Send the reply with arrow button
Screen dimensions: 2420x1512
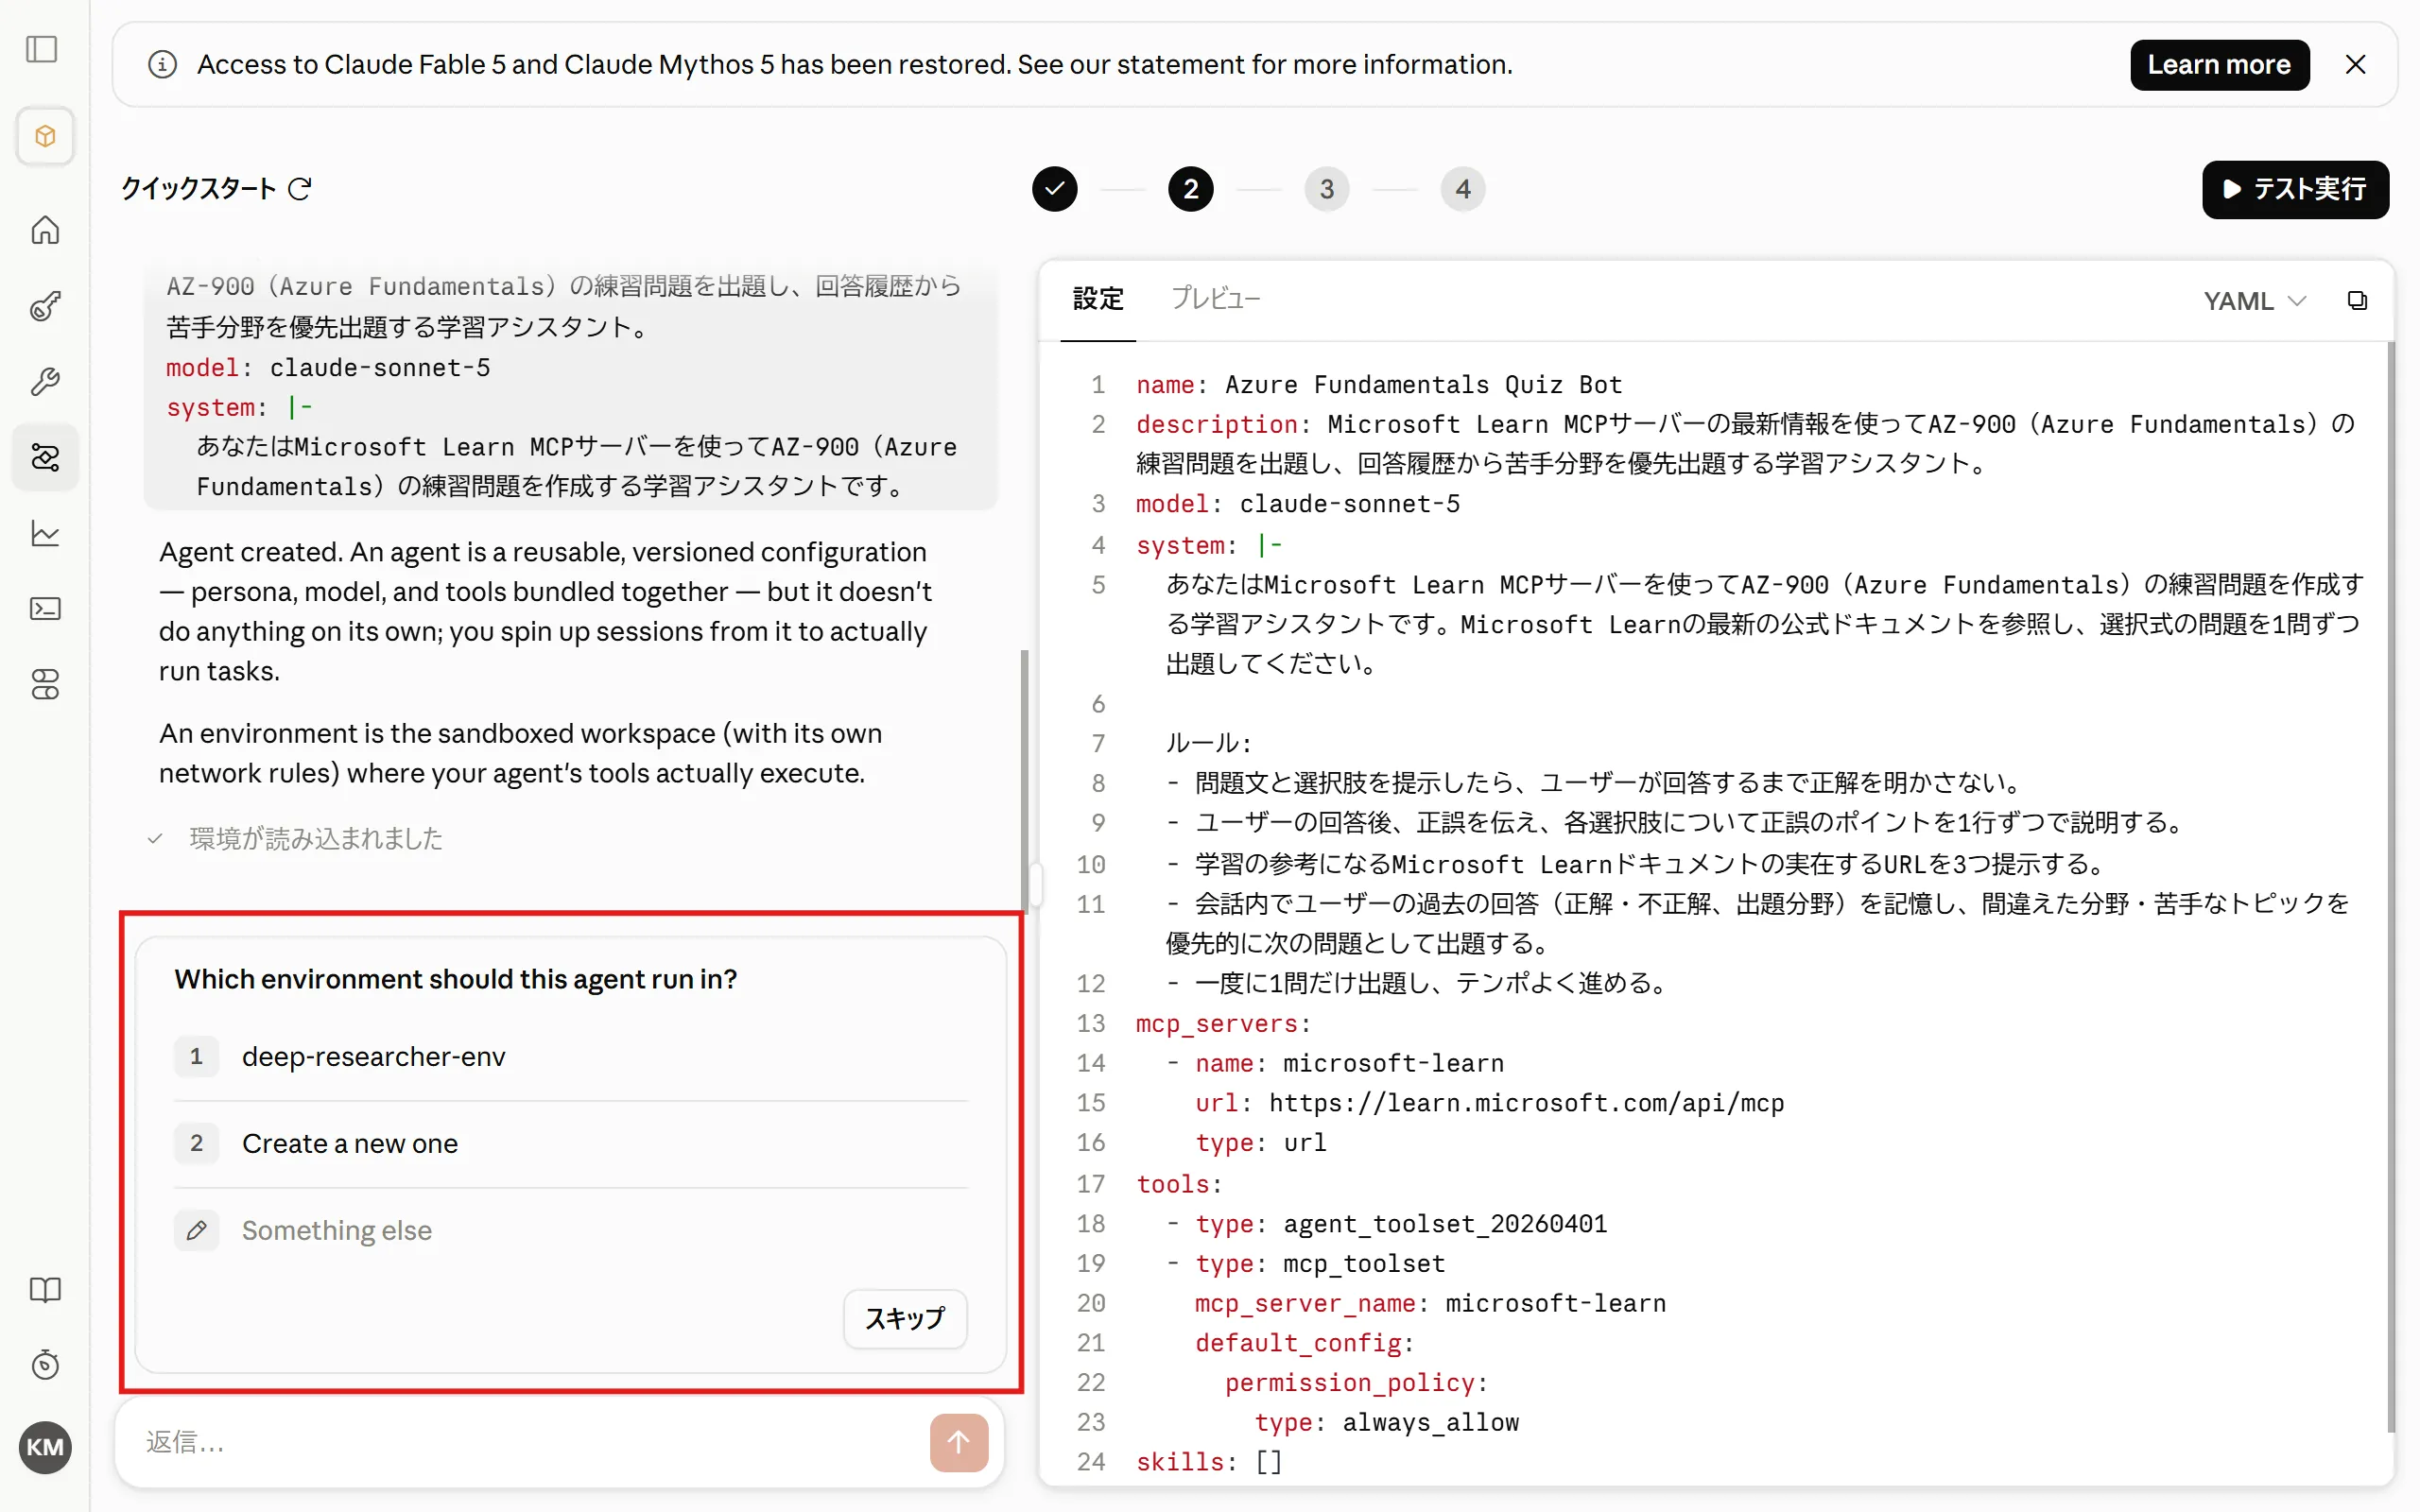tap(959, 1442)
